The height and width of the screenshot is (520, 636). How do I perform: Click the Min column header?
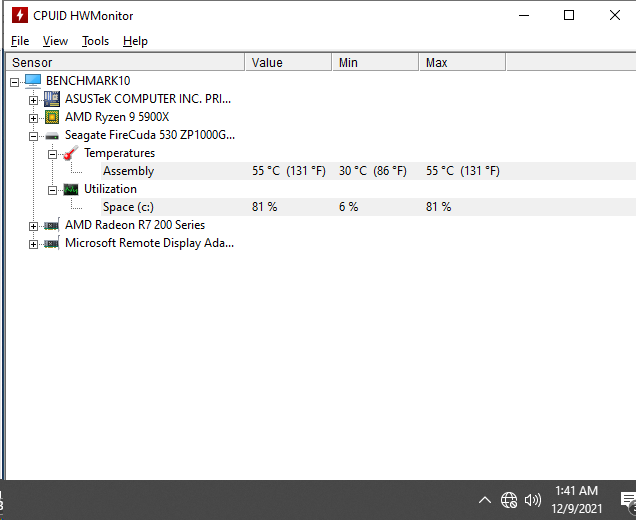[376, 62]
